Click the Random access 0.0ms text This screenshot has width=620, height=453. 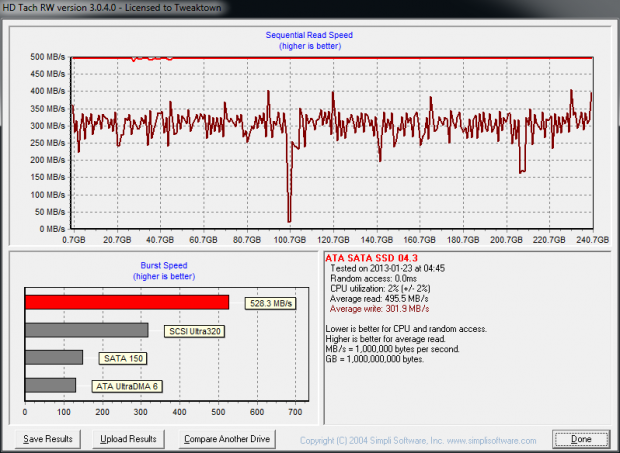[x=373, y=278]
